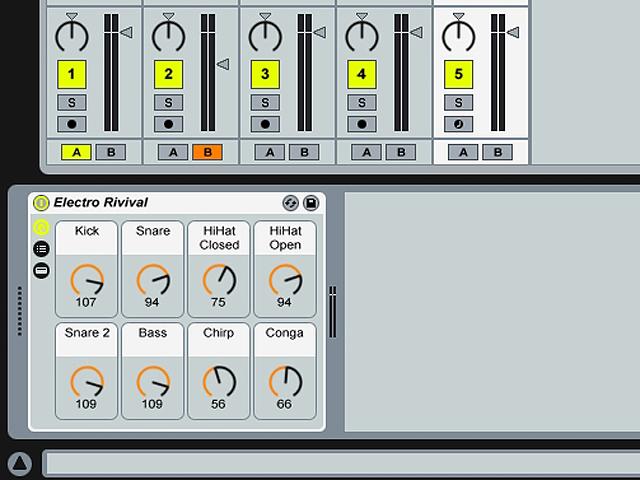The width and height of the screenshot is (640, 480).
Task: Click the Kick macro knob
Action: 87,280
